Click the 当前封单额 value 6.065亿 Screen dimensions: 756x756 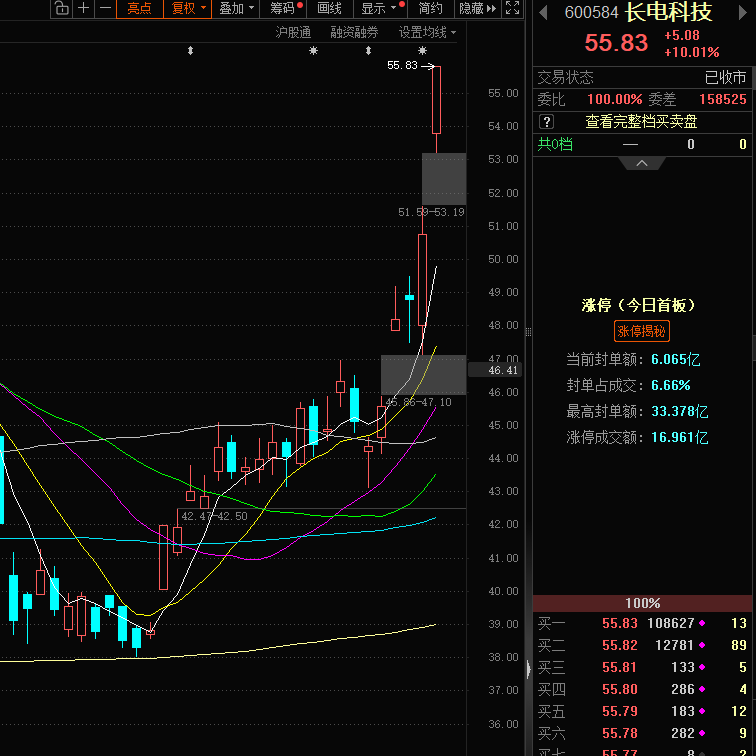coord(675,359)
